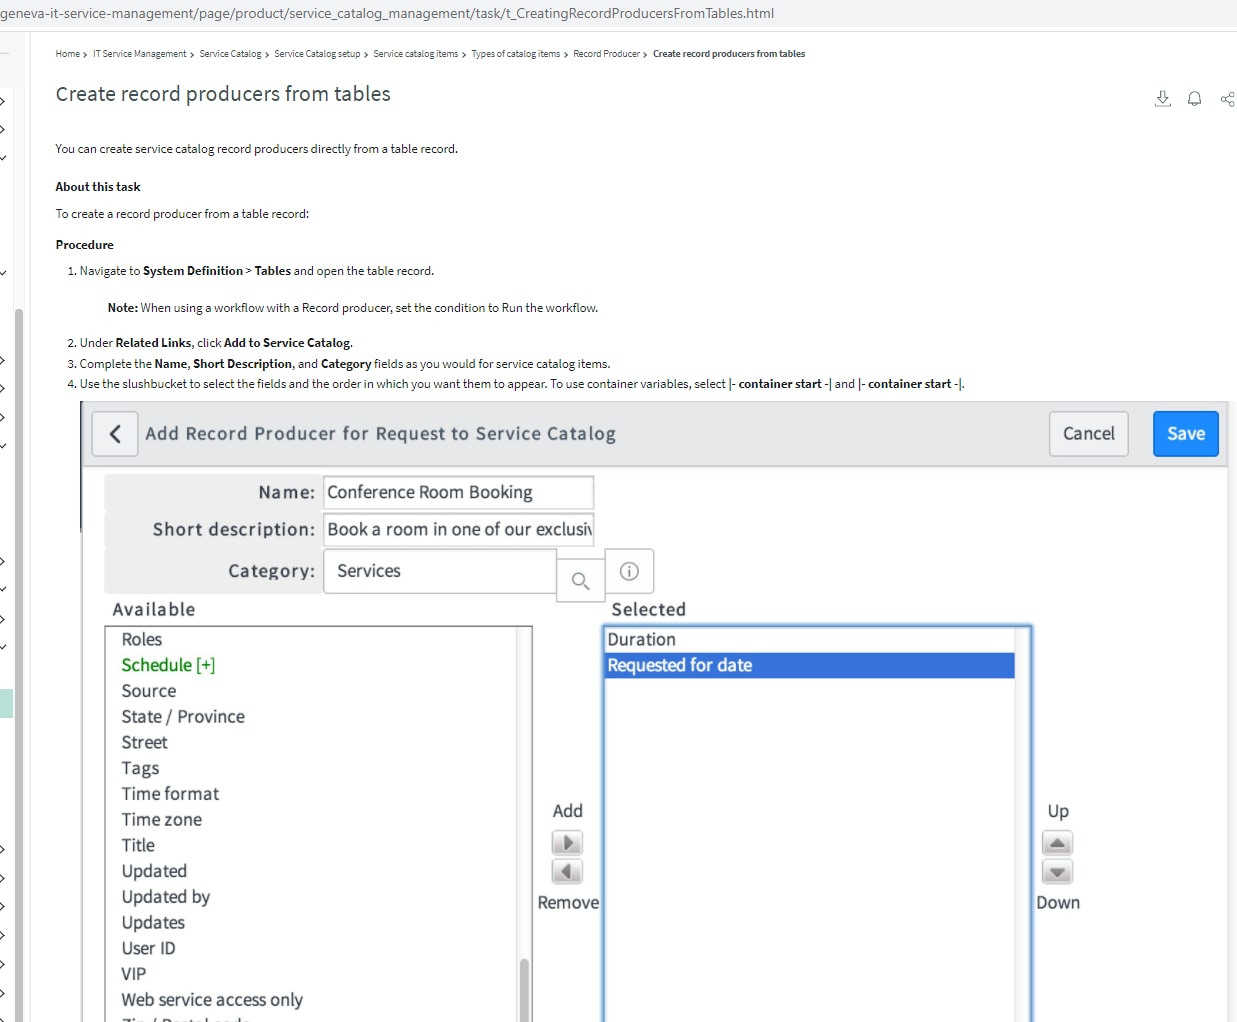Expand the Schedule field group

(x=207, y=664)
